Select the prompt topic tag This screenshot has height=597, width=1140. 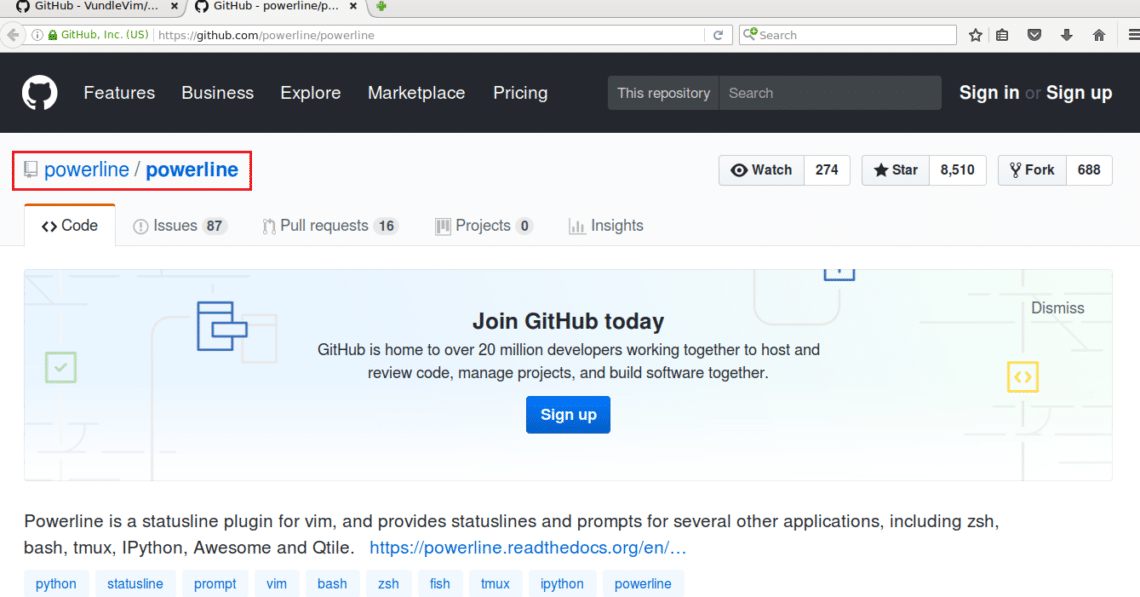(215, 584)
